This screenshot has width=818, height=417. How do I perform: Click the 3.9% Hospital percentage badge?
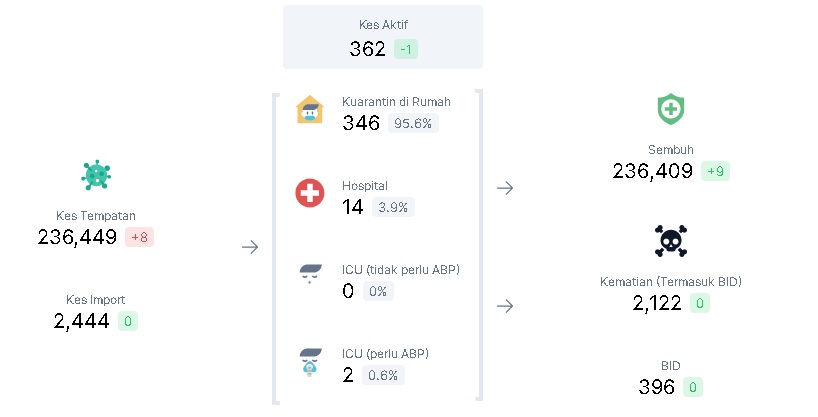pos(393,207)
